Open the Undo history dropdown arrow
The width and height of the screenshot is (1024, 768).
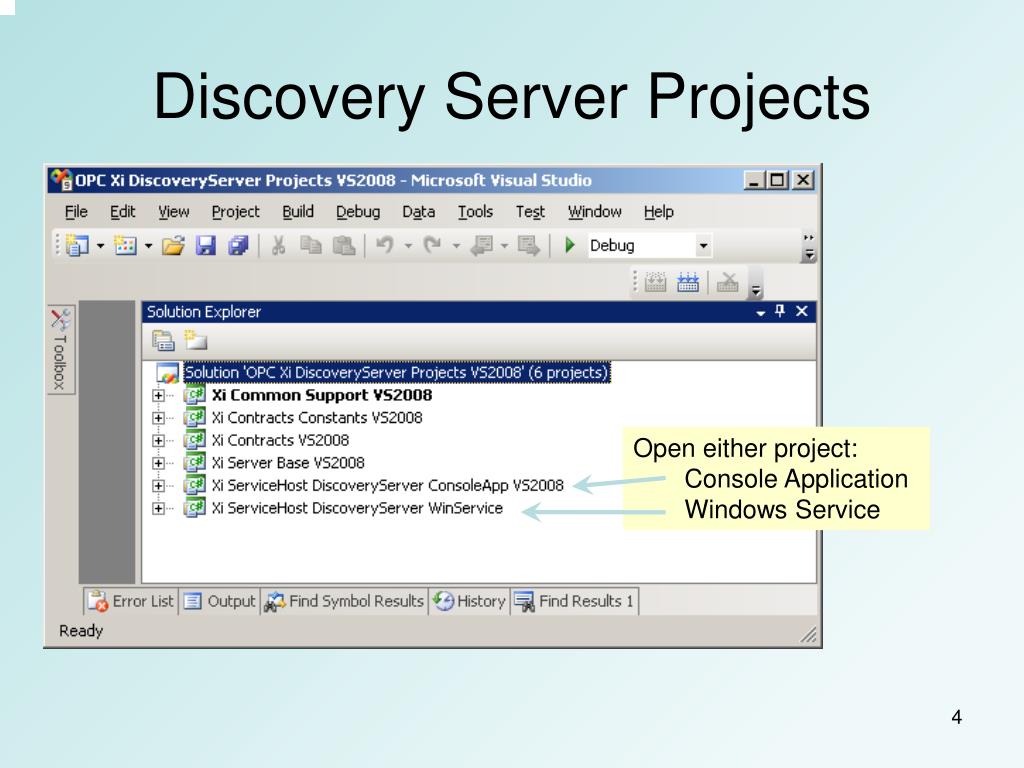(x=408, y=246)
